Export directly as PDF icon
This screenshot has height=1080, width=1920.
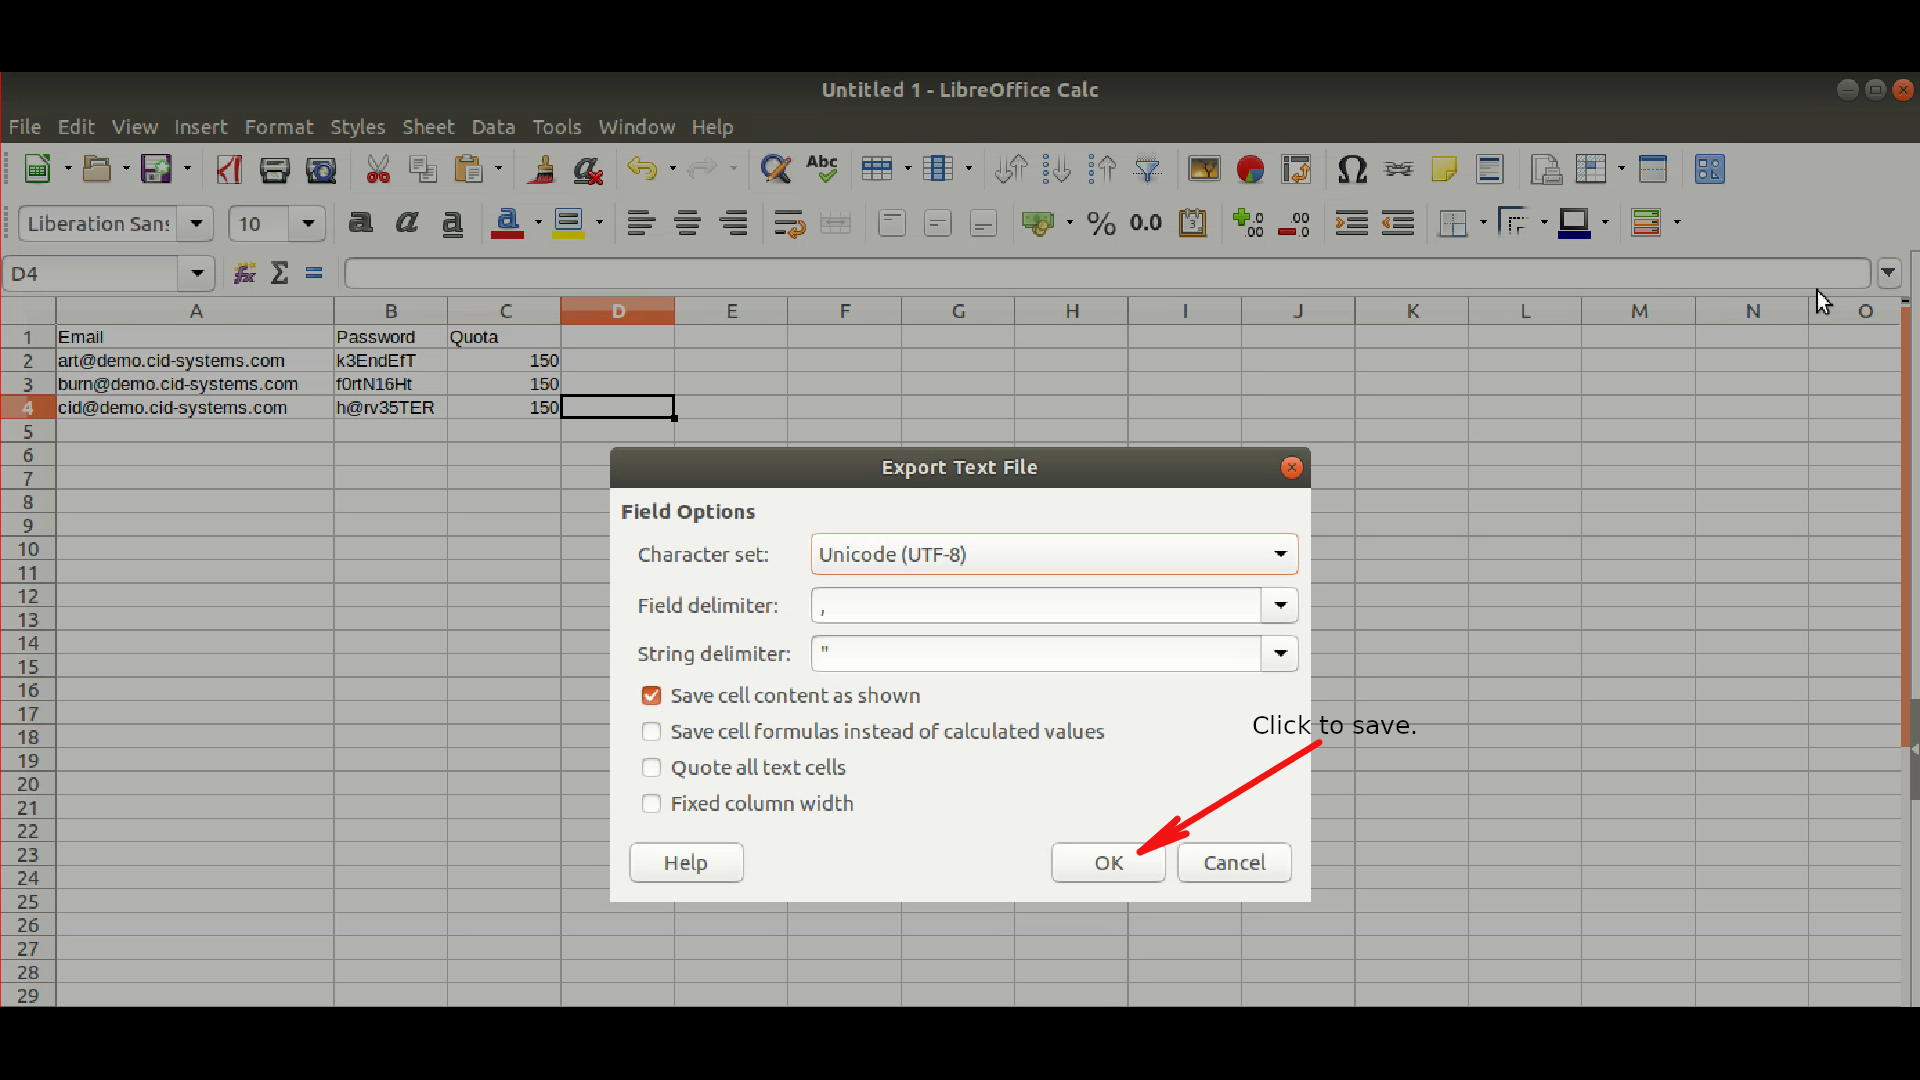click(x=229, y=169)
